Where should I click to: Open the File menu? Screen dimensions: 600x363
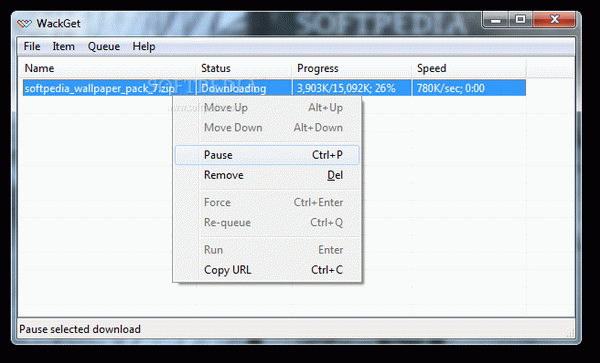32,47
